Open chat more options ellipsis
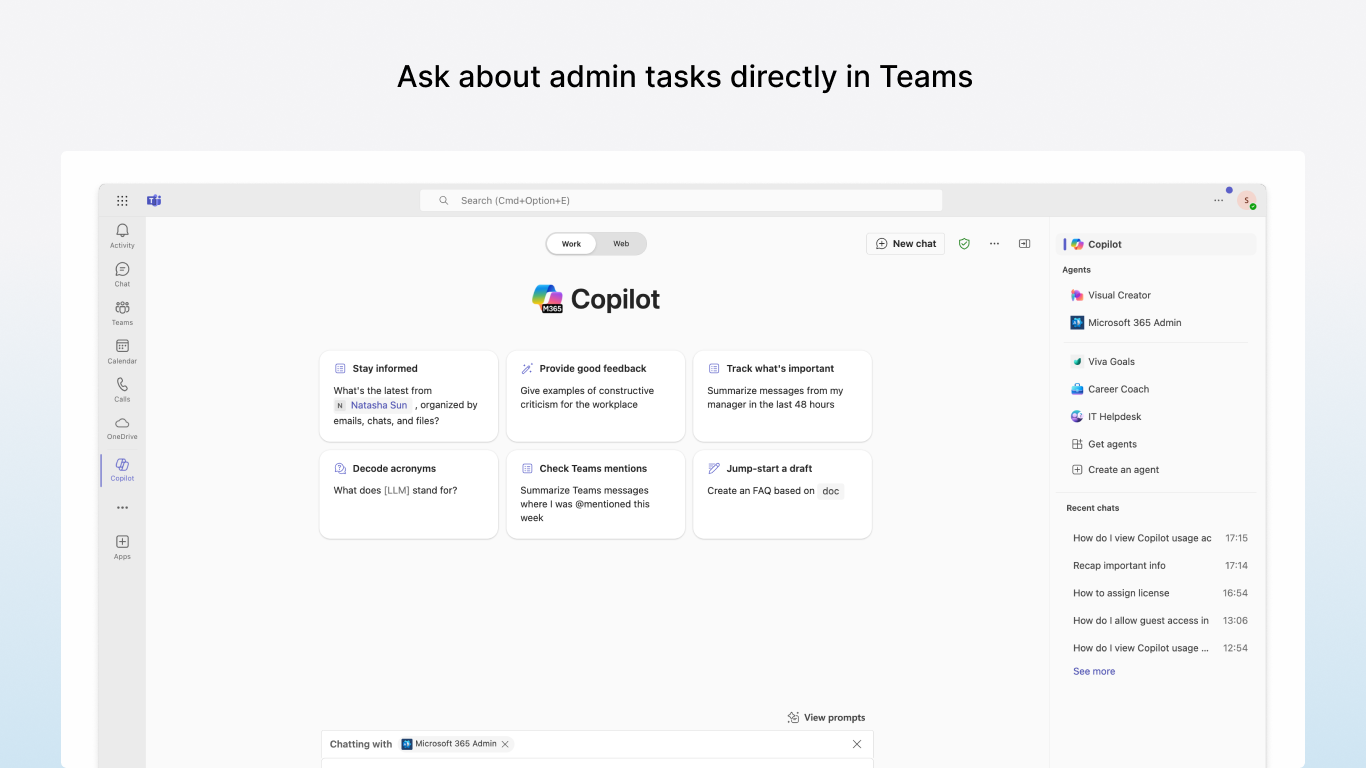The height and width of the screenshot is (768, 1366). pos(994,243)
